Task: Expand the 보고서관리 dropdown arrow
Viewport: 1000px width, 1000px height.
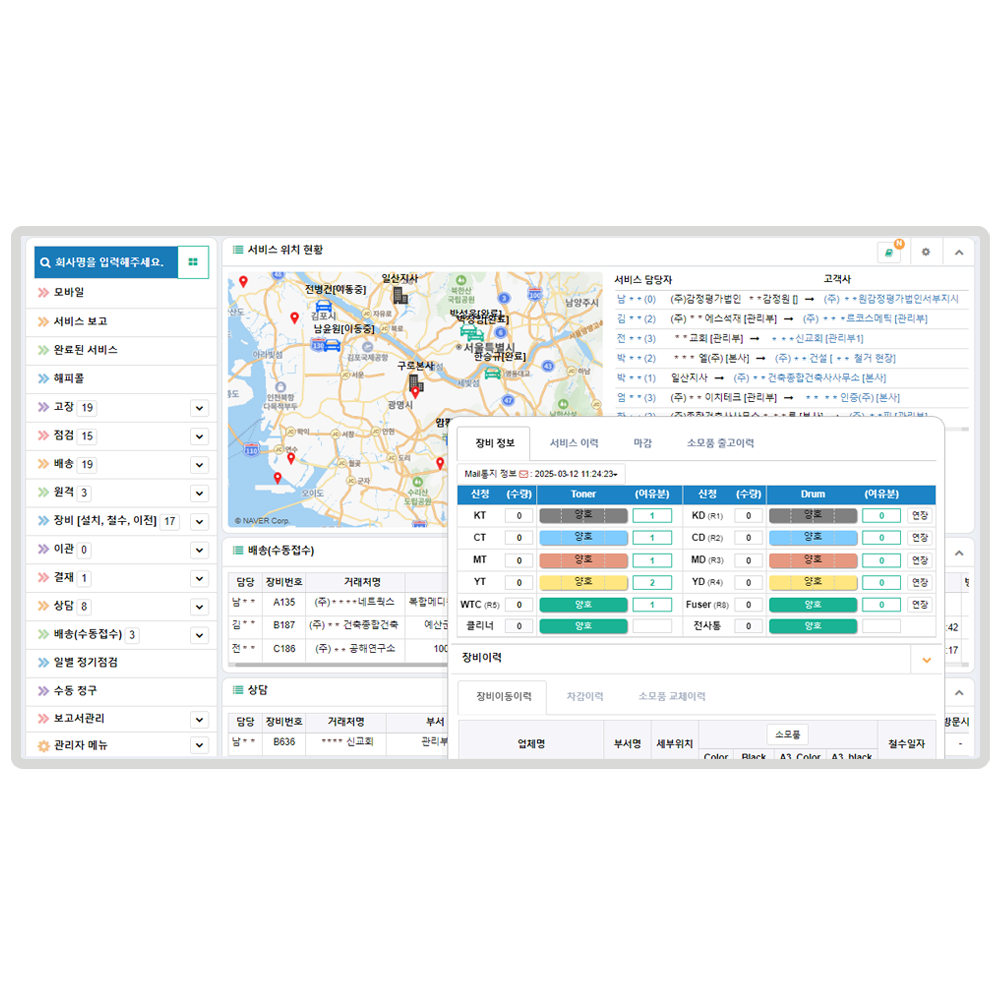Action: (x=199, y=719)
